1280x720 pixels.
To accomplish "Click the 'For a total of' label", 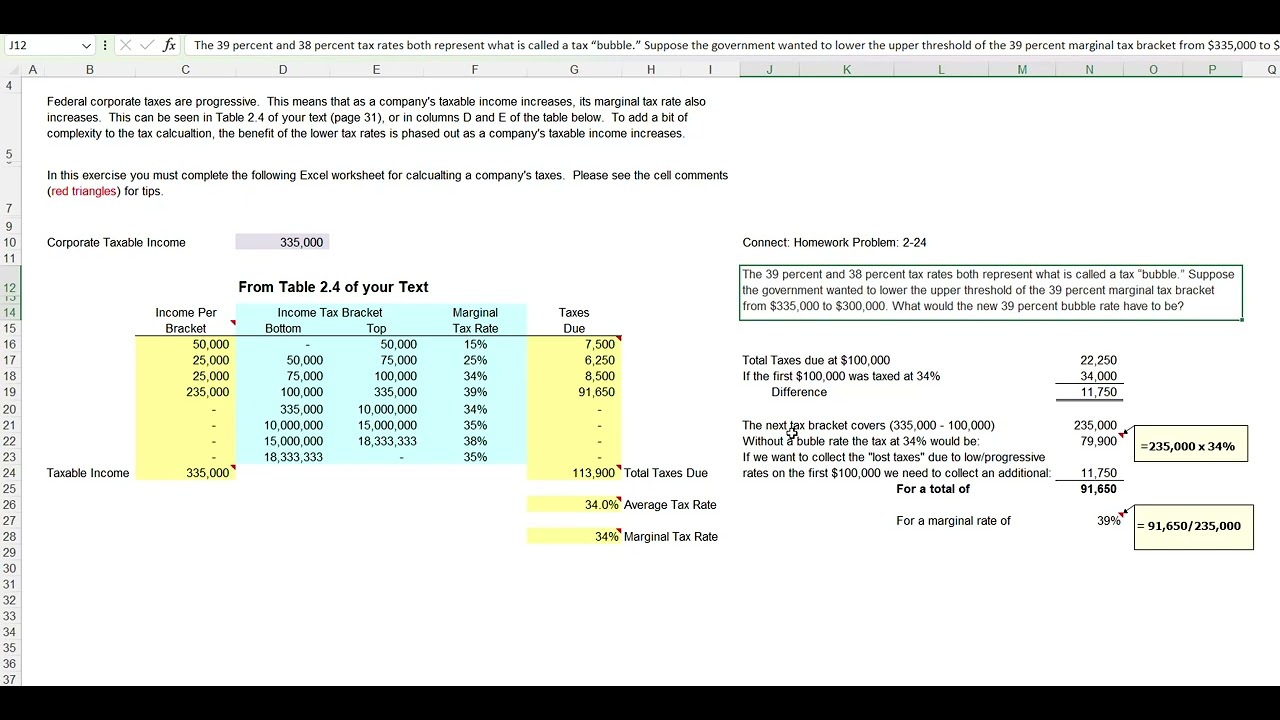I will point(933,489).
